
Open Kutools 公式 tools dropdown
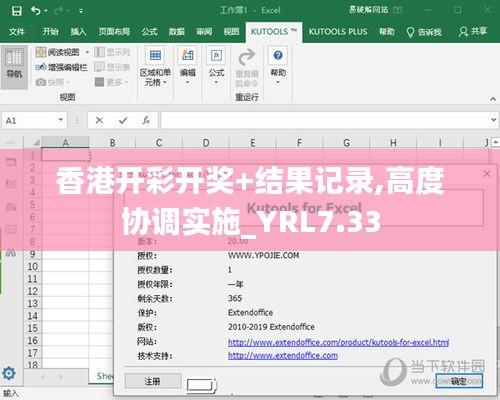216,65
